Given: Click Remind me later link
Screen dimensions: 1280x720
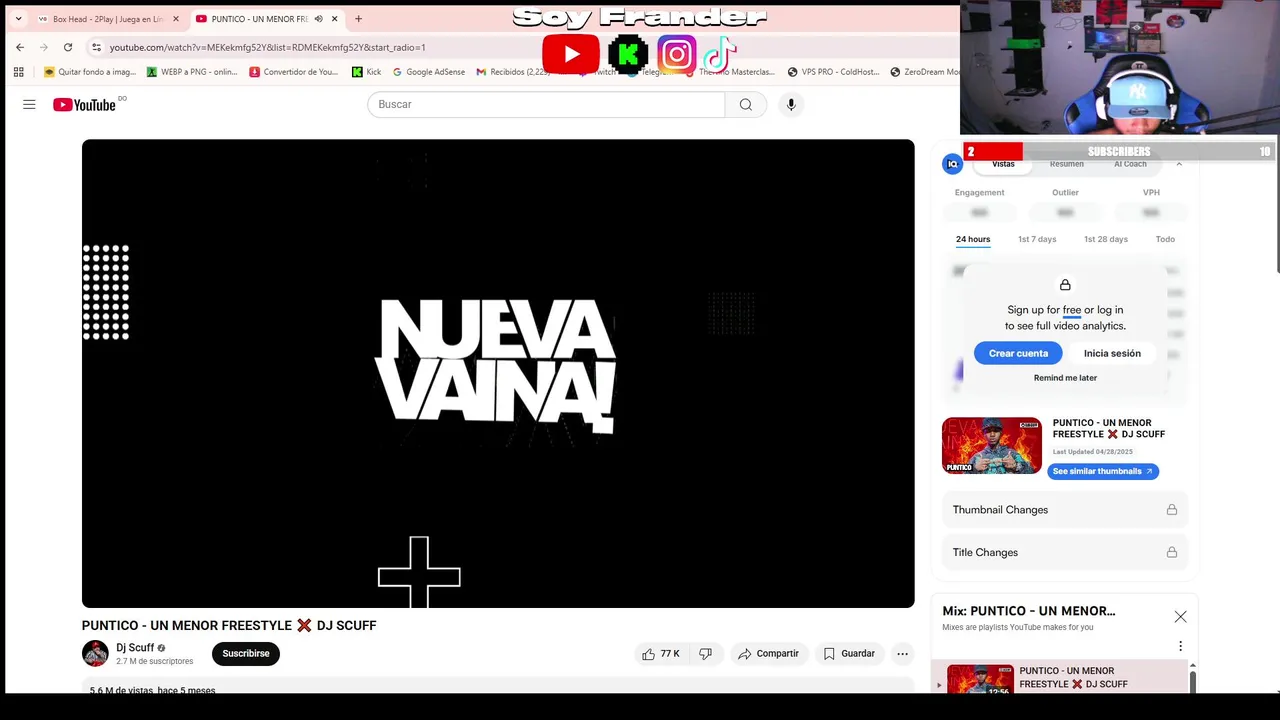Looking at the screenshot, I should tap(1065, 378).
